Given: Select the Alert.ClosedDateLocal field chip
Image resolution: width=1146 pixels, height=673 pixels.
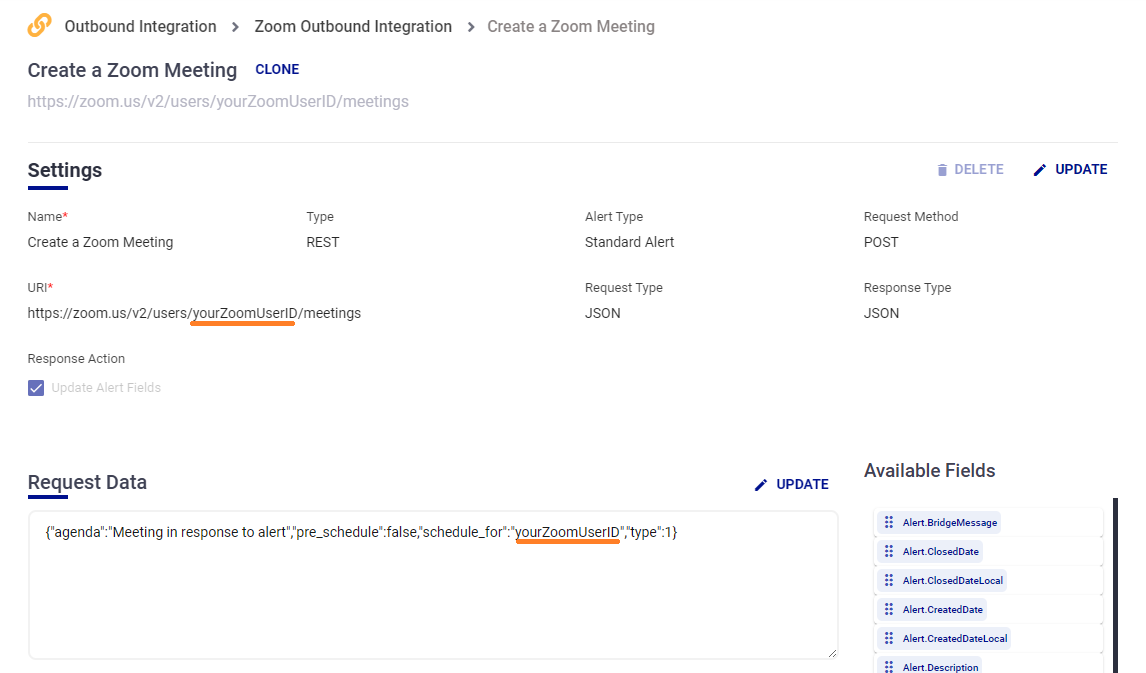Looking at the screenshot, I should [x=952, y=580].
